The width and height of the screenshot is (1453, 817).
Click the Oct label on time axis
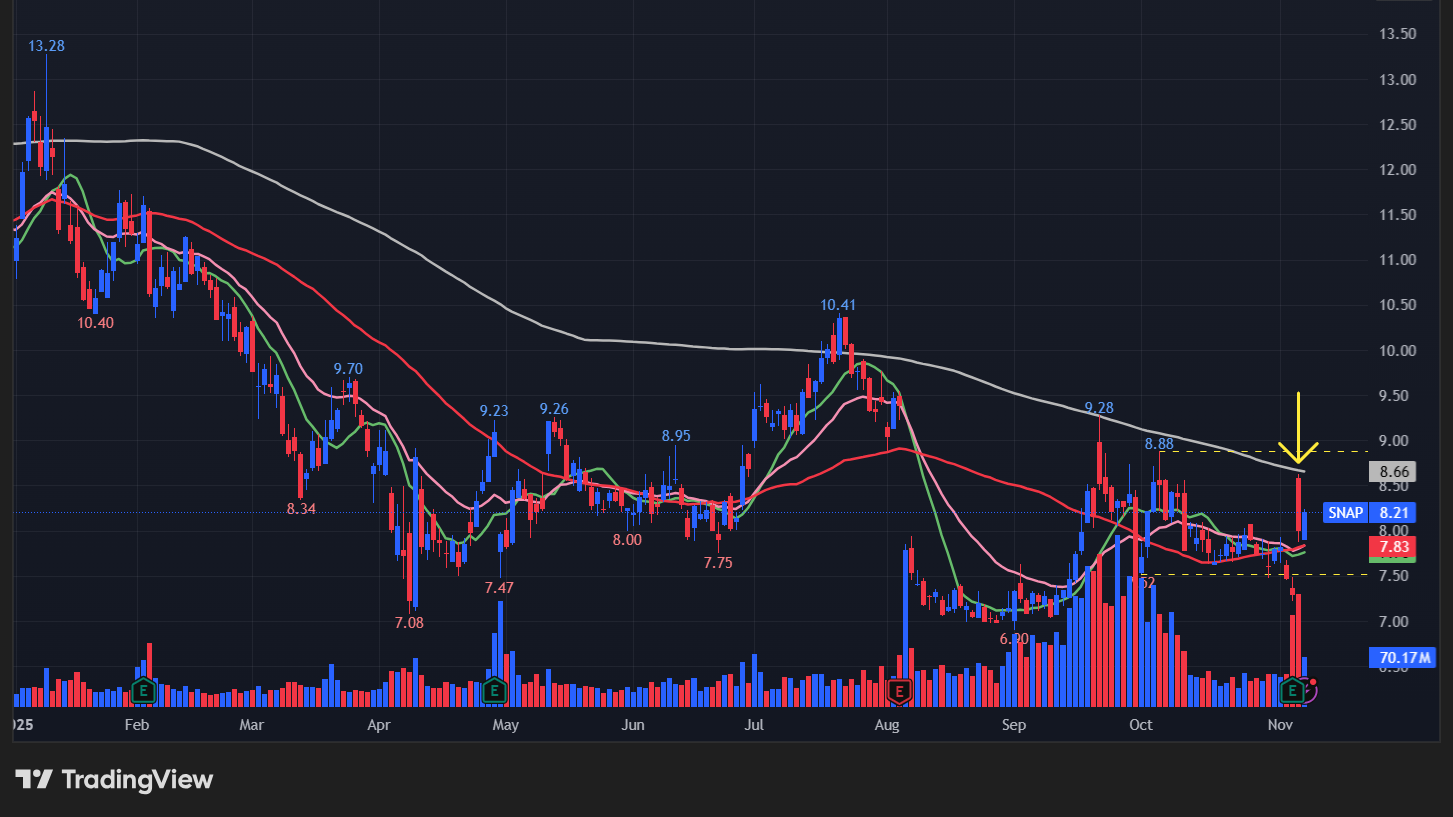(x=1140, y=724)
